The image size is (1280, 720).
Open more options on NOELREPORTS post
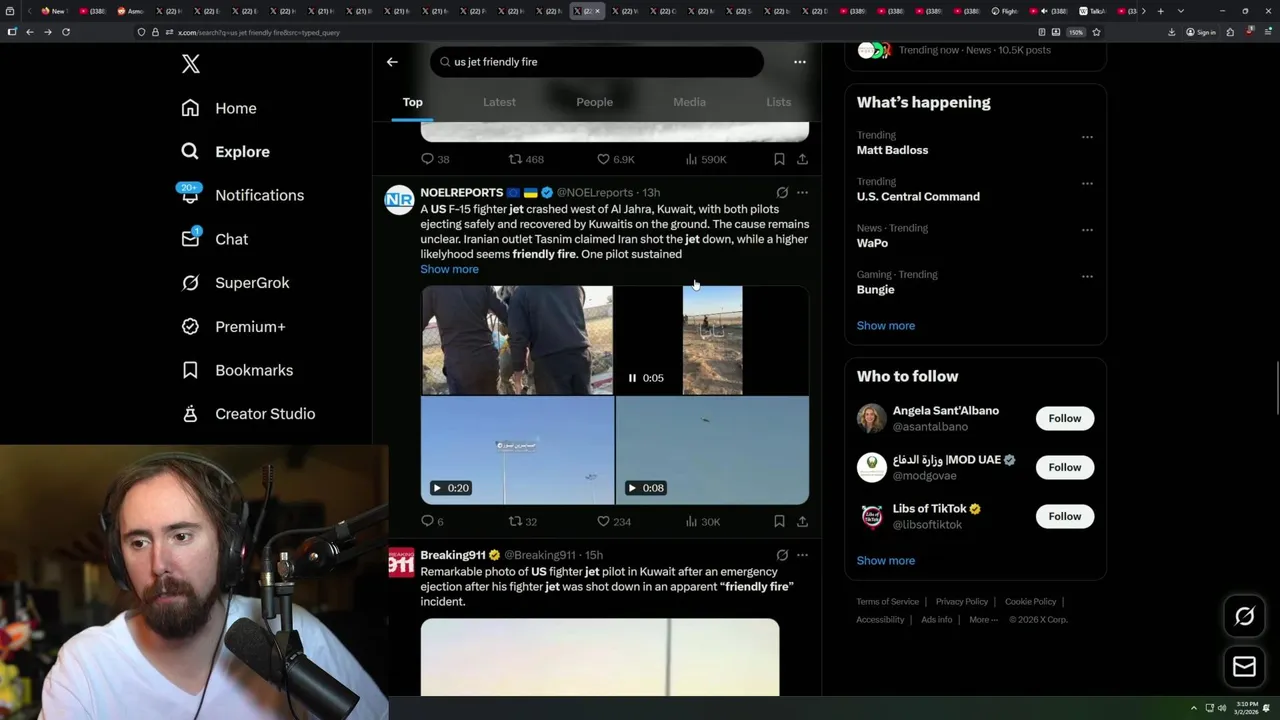pyautogui.click(x=802, y=193)
